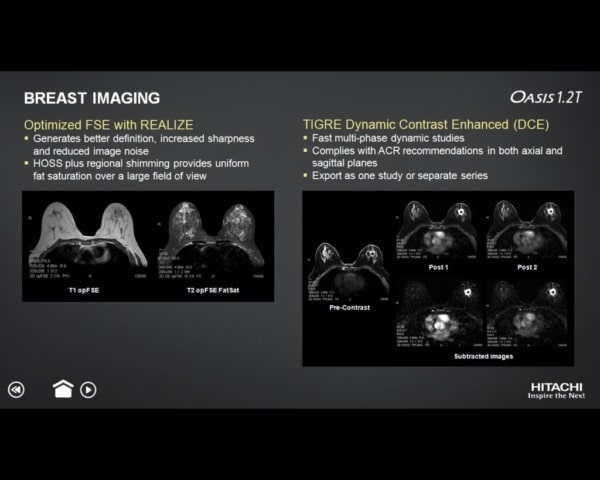Click the 'Post 2' caption label

coord(527,267)
